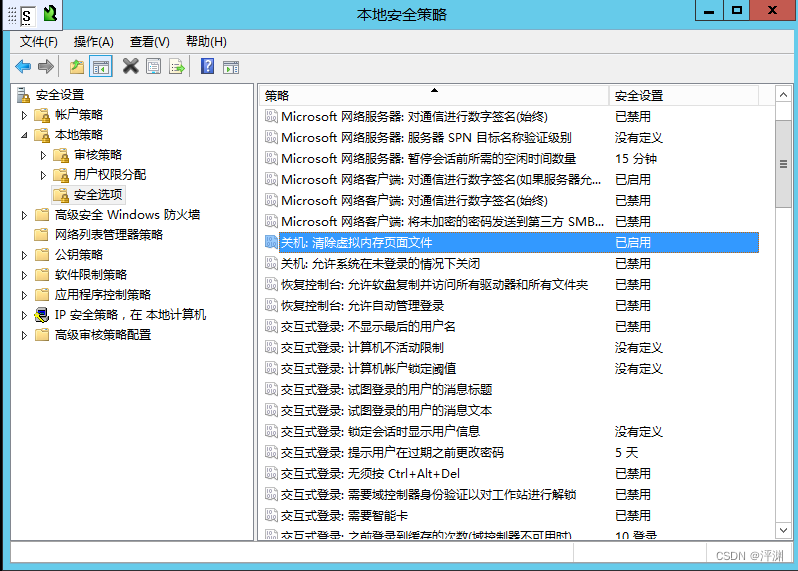Click the Properties toolbar icon
The image size is (798, 571).
click(x=154, y=66)
